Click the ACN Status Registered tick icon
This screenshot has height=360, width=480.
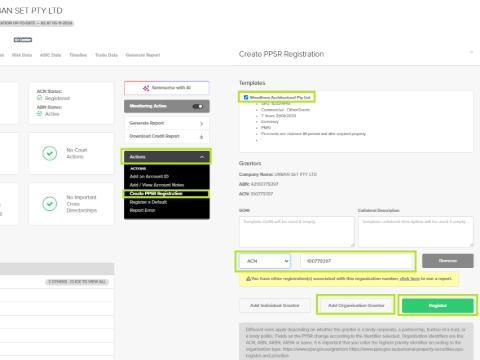(40, 98)
